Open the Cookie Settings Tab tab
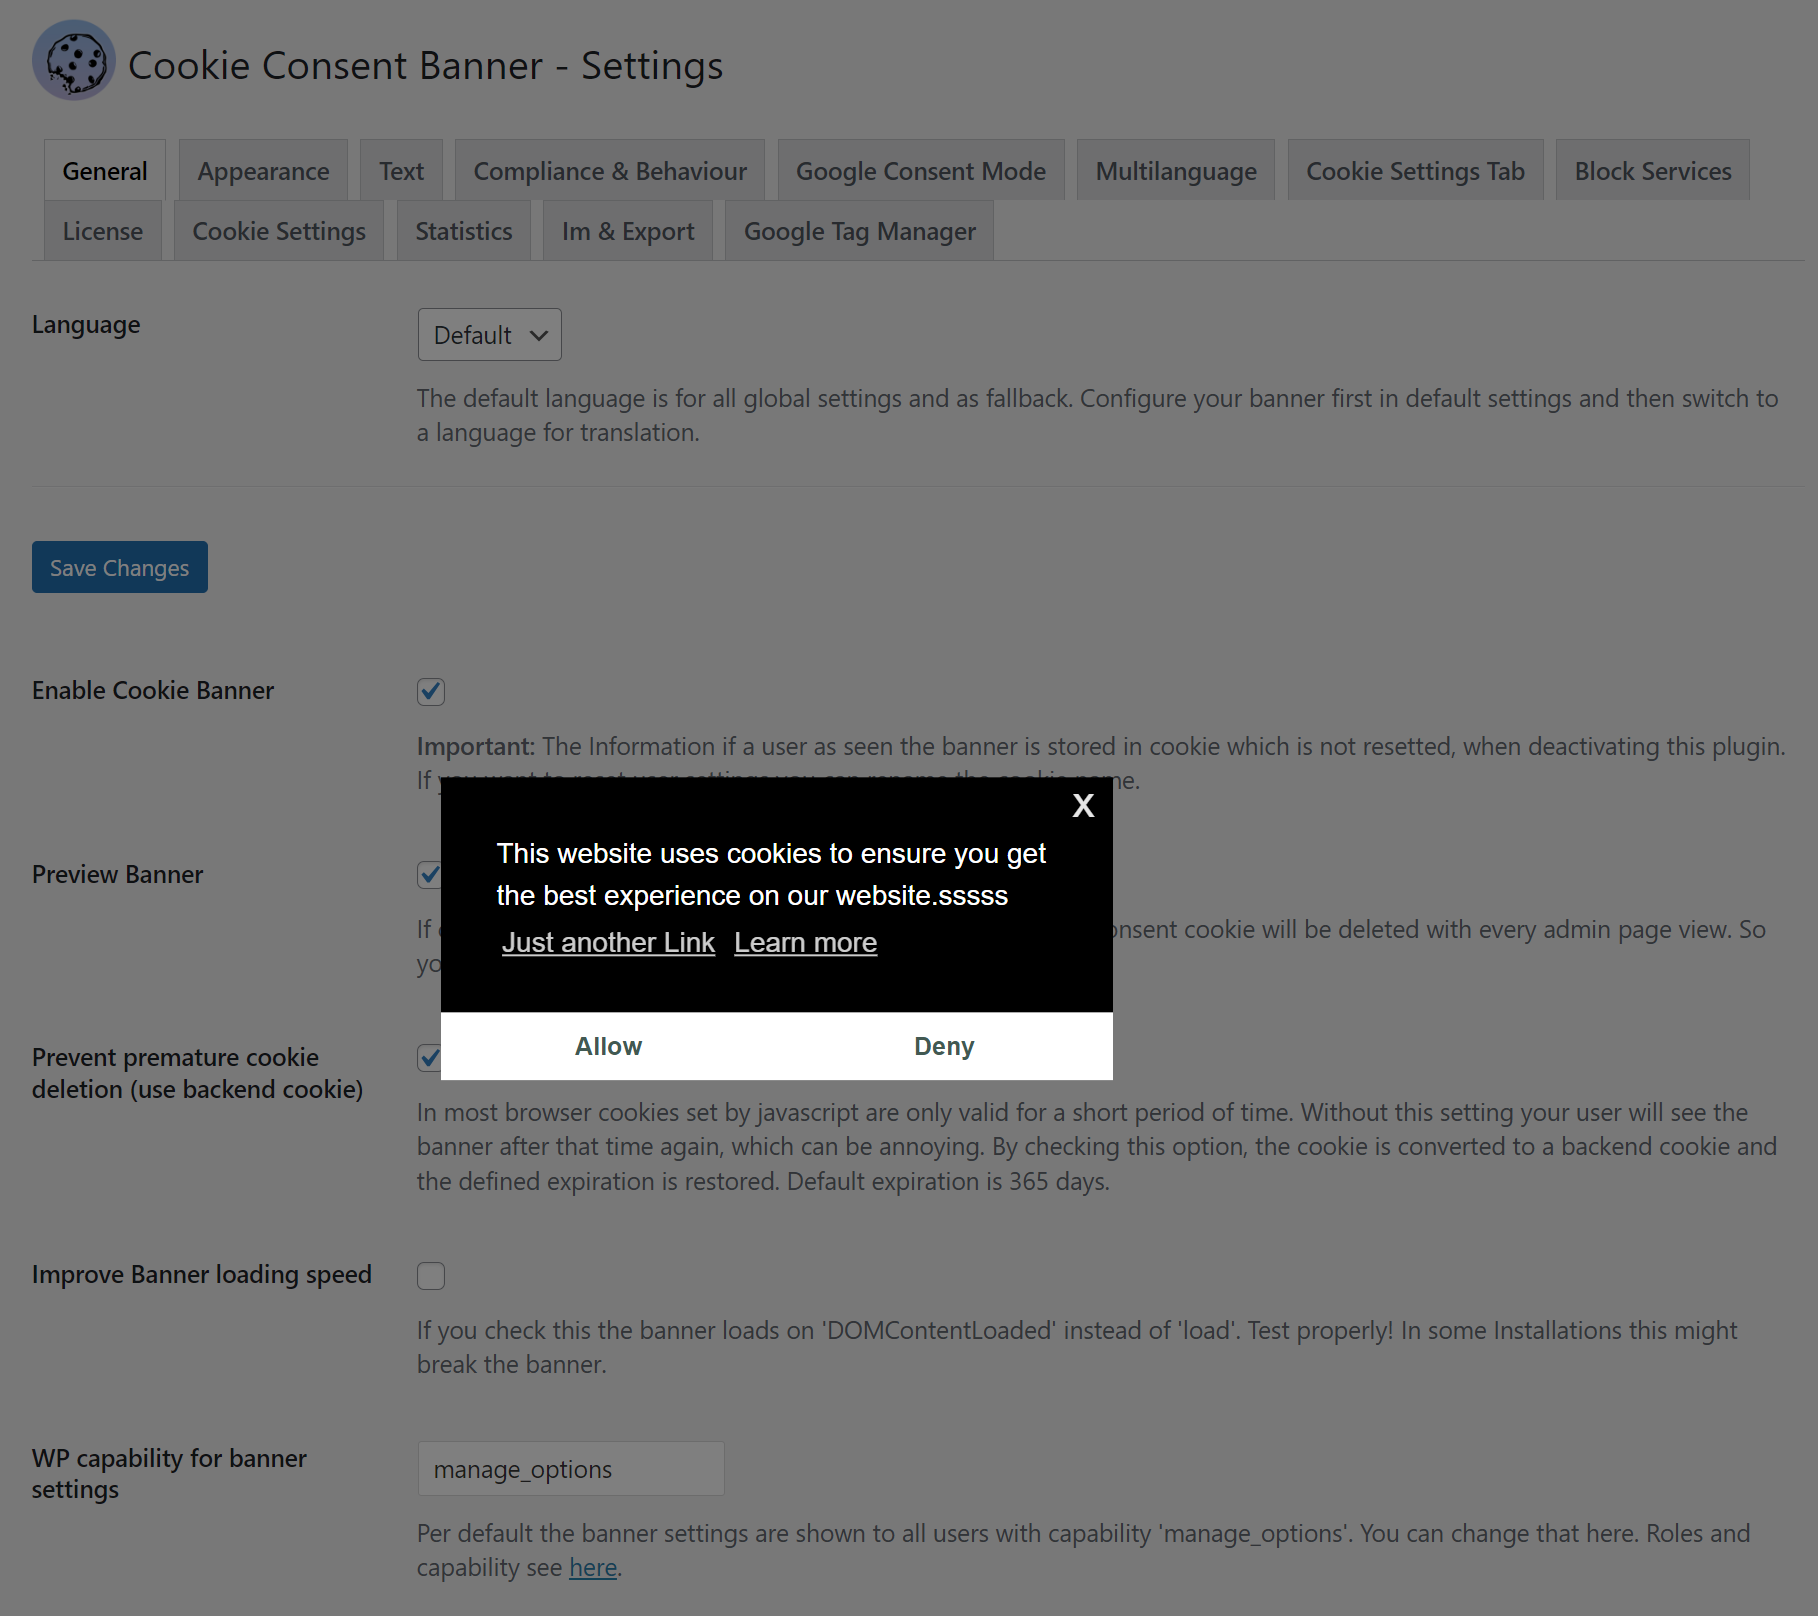This screenshot has width=1818, height=1616. [x=1416, y=171]
